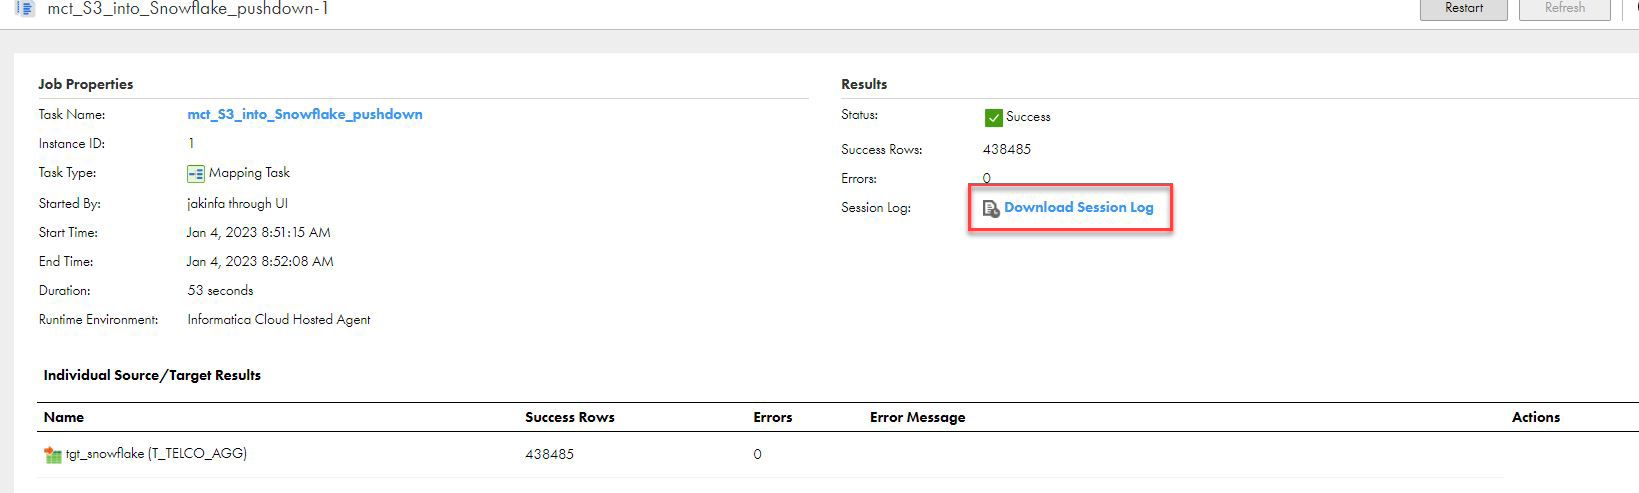Click the 438485 value in the Results section
1639x493 pixels.
click(1006, 150)
